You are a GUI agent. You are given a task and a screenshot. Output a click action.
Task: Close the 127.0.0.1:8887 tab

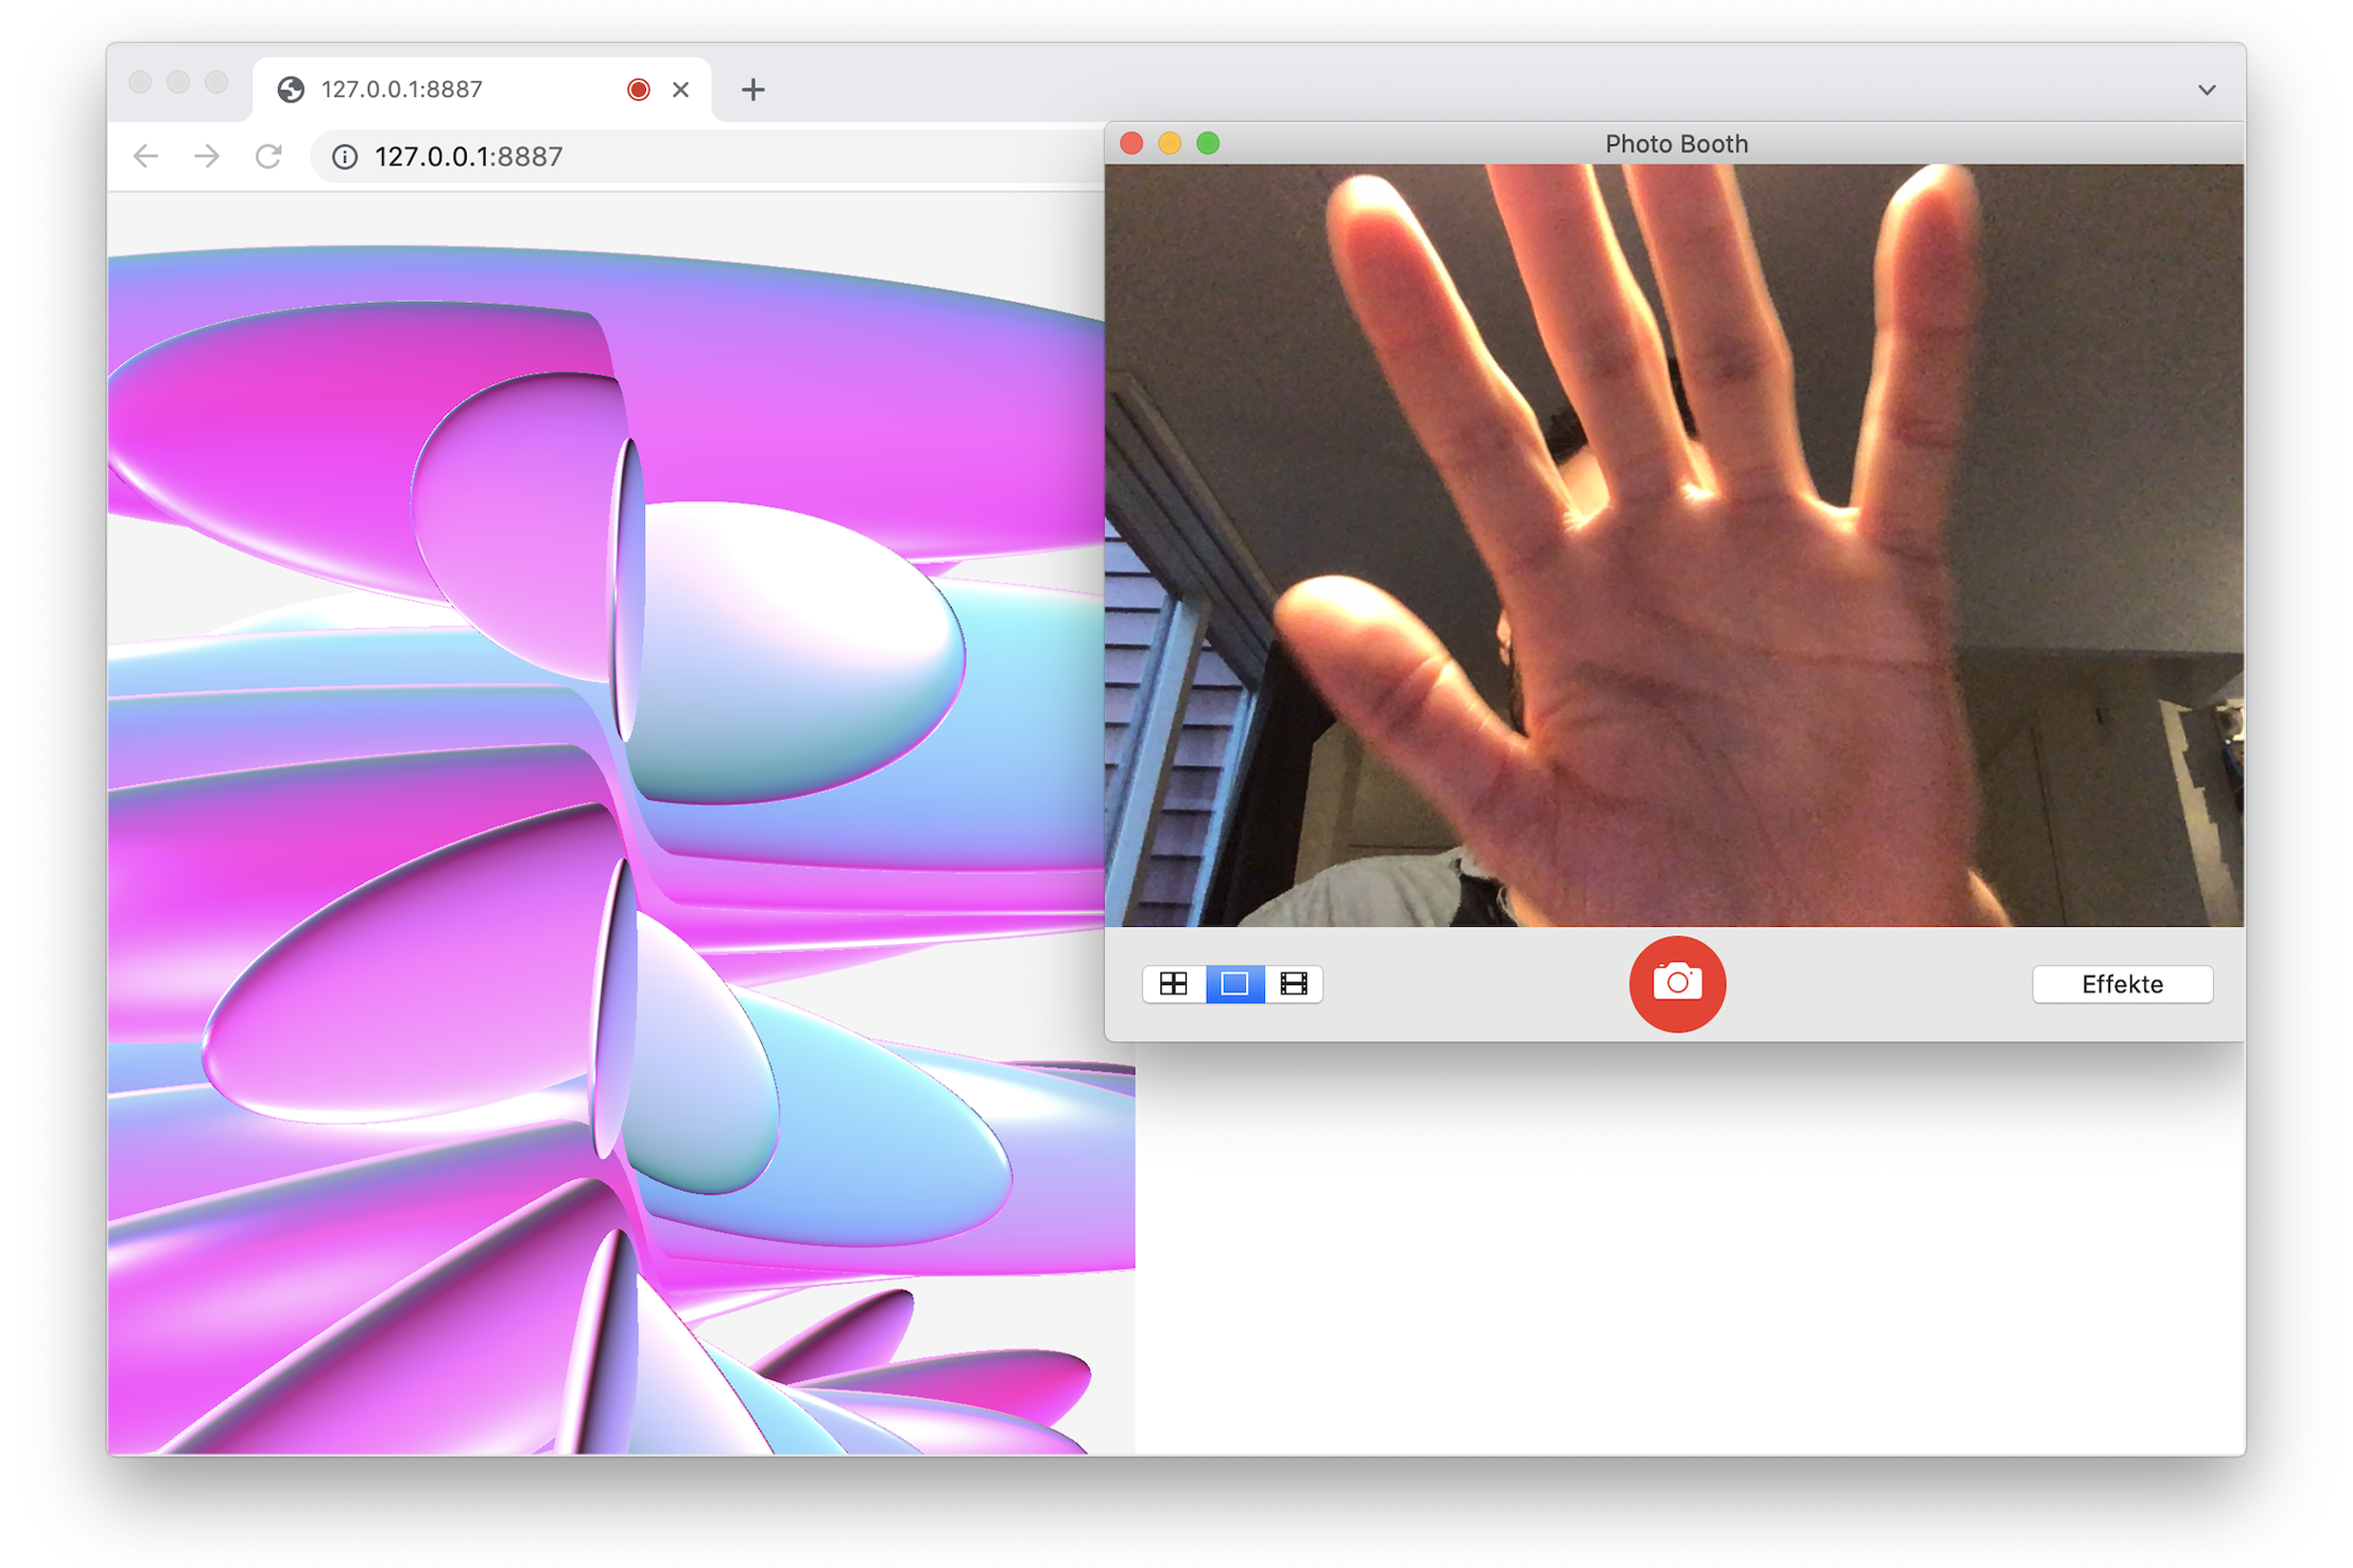[x=681, y=90]
